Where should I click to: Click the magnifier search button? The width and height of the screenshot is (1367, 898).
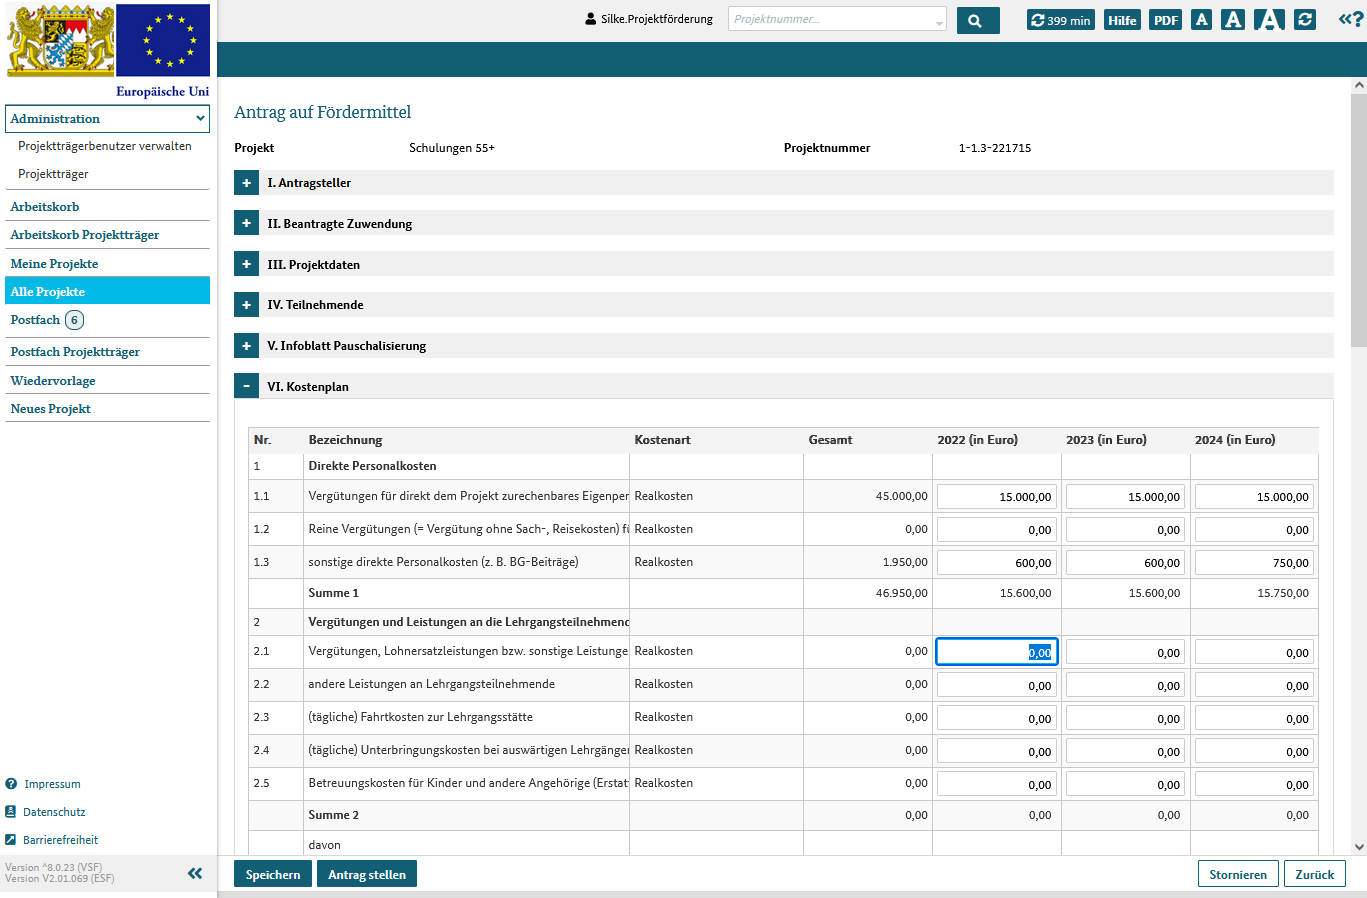point(977,20)
